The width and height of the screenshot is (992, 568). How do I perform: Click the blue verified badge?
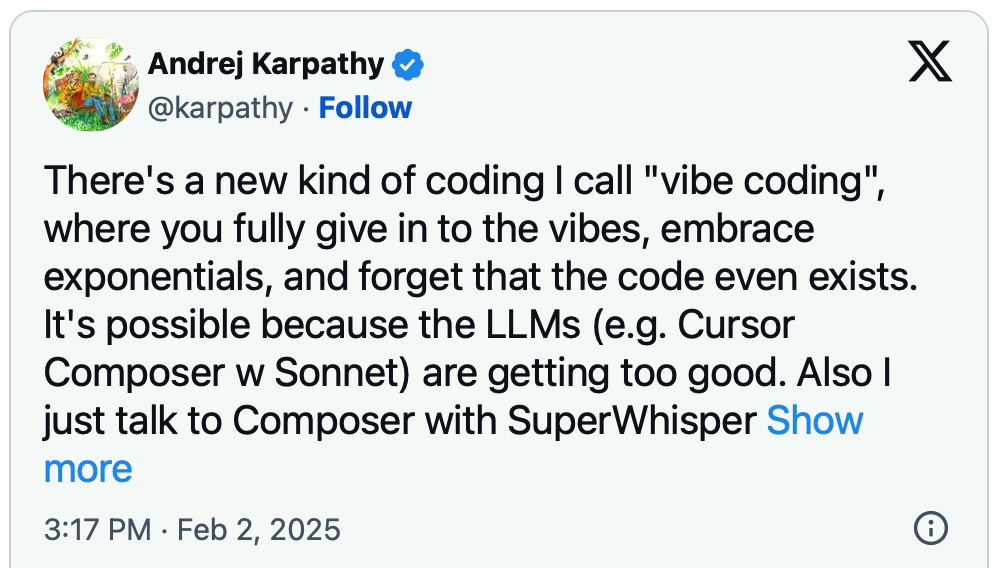pyautogui.click(x=408, y=65)
